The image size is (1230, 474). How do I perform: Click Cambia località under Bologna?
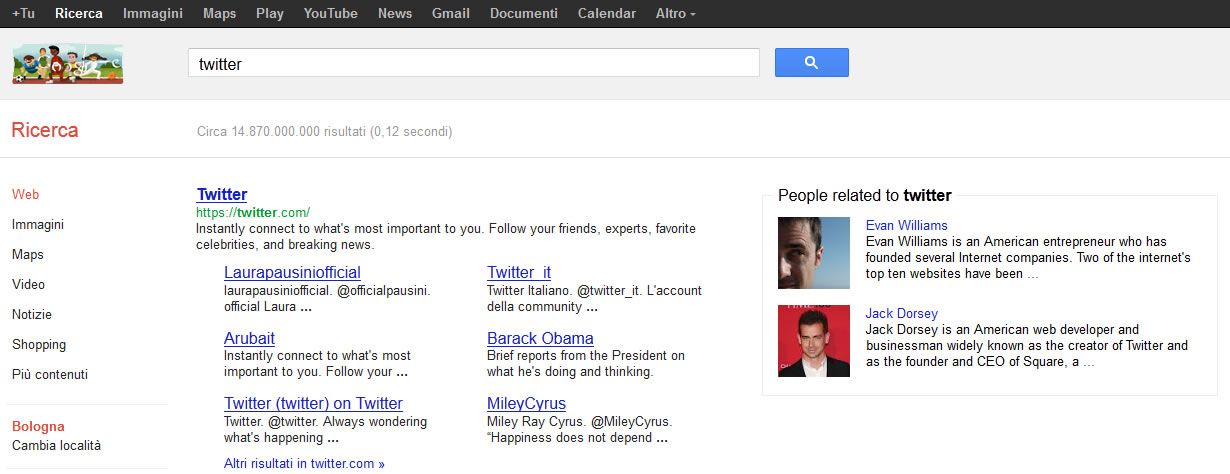(x=56, y=446)
